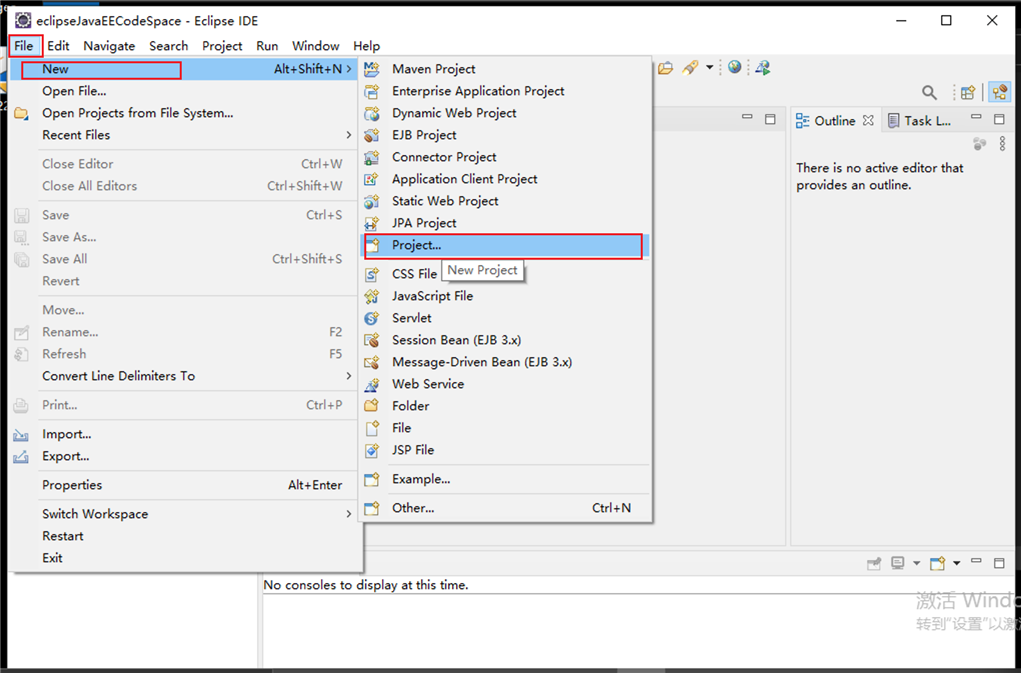1021x673 pixels.
Task: Toggle the Java EE perspective button
Action: tap(1000, 92)
